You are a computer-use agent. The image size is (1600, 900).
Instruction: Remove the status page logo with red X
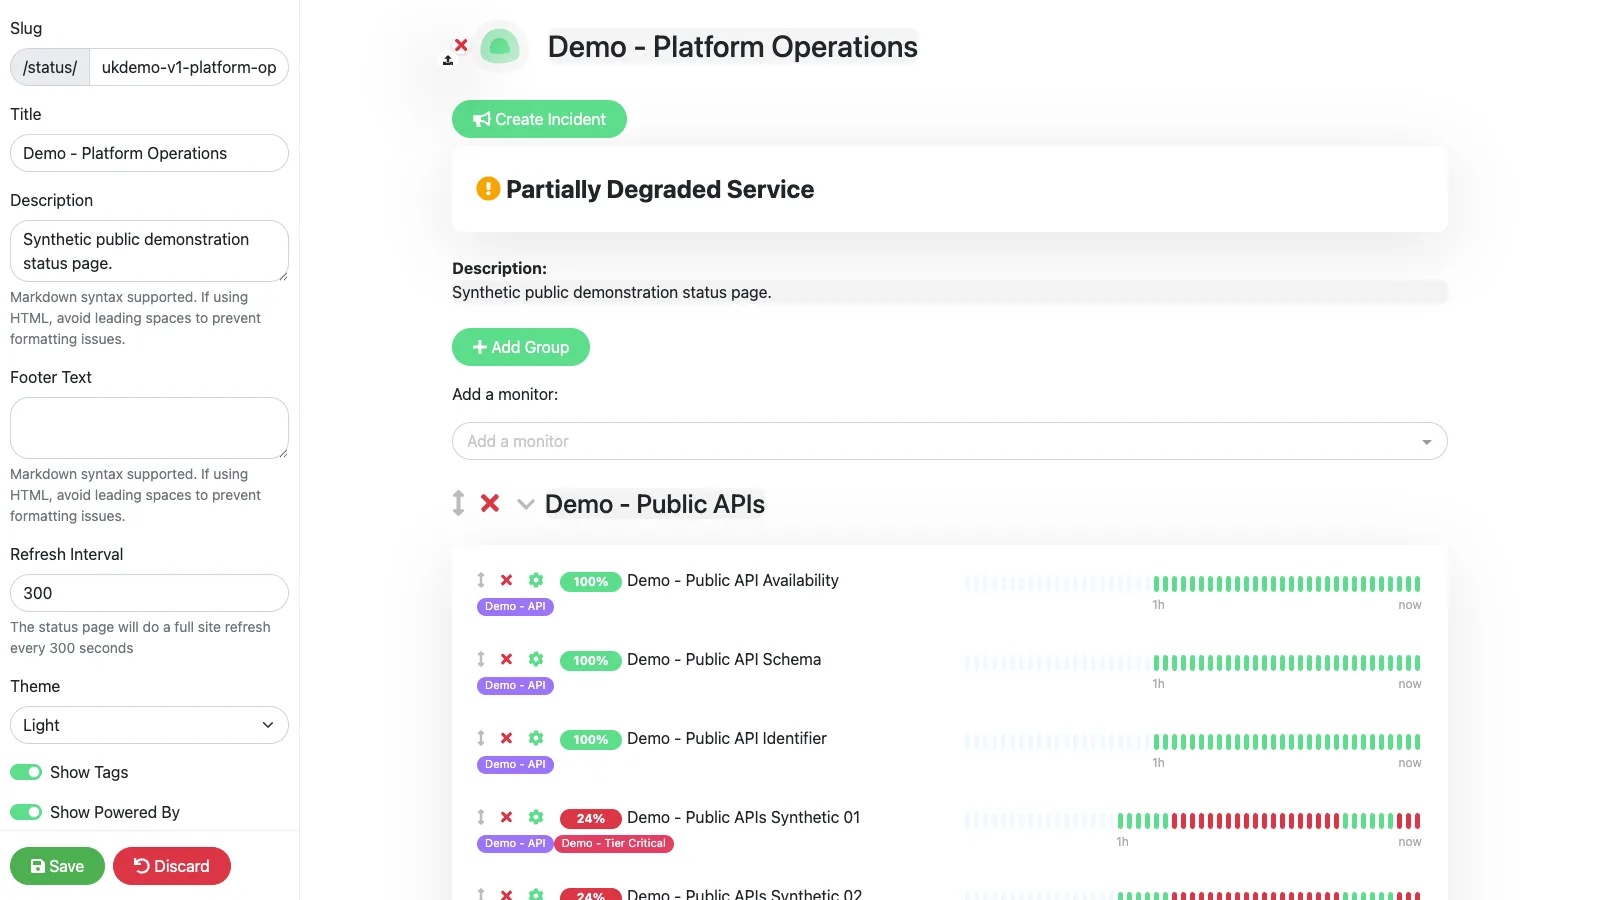pos(461,45)
